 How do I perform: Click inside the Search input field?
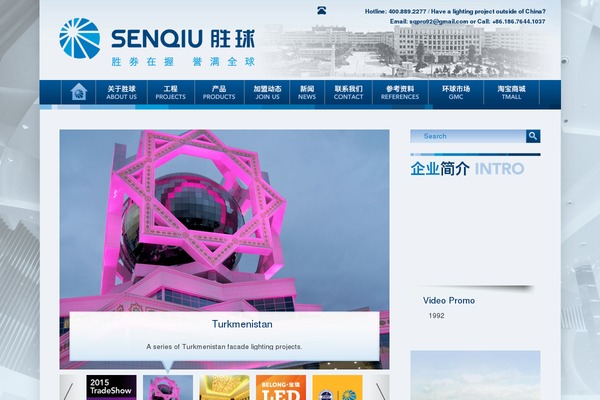(x=468, y=136)
